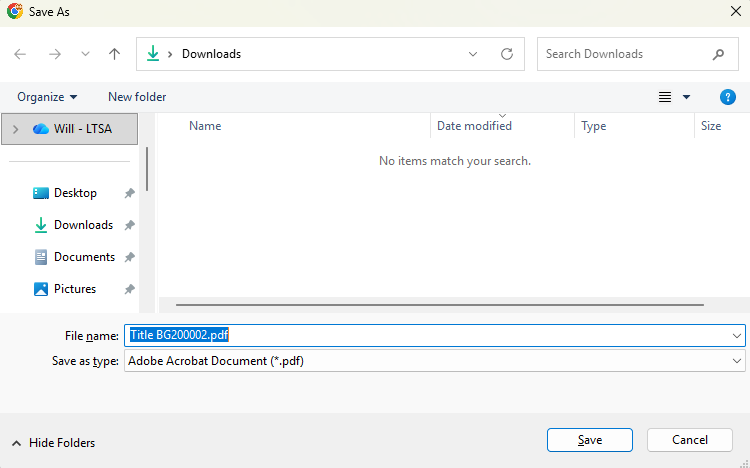Create a New folder

137,97
